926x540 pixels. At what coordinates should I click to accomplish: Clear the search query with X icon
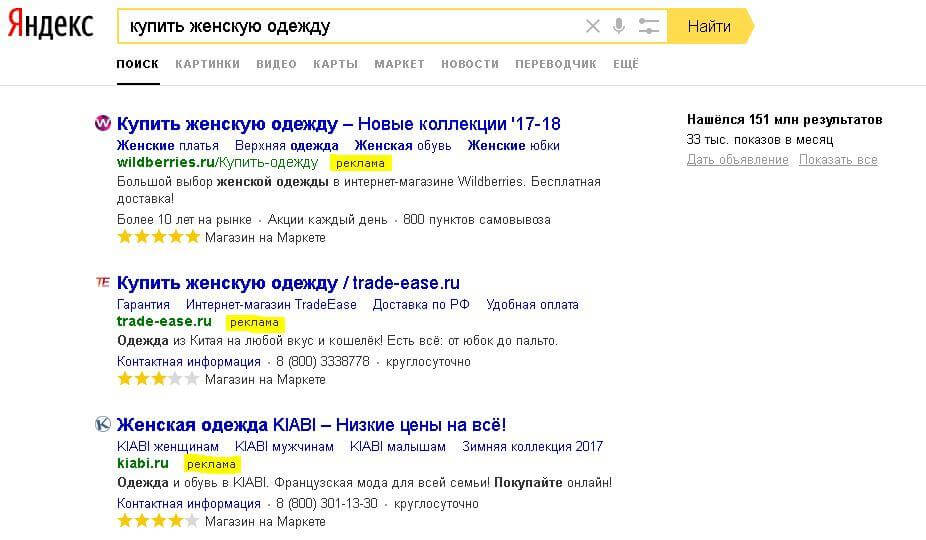click(592, 26)
